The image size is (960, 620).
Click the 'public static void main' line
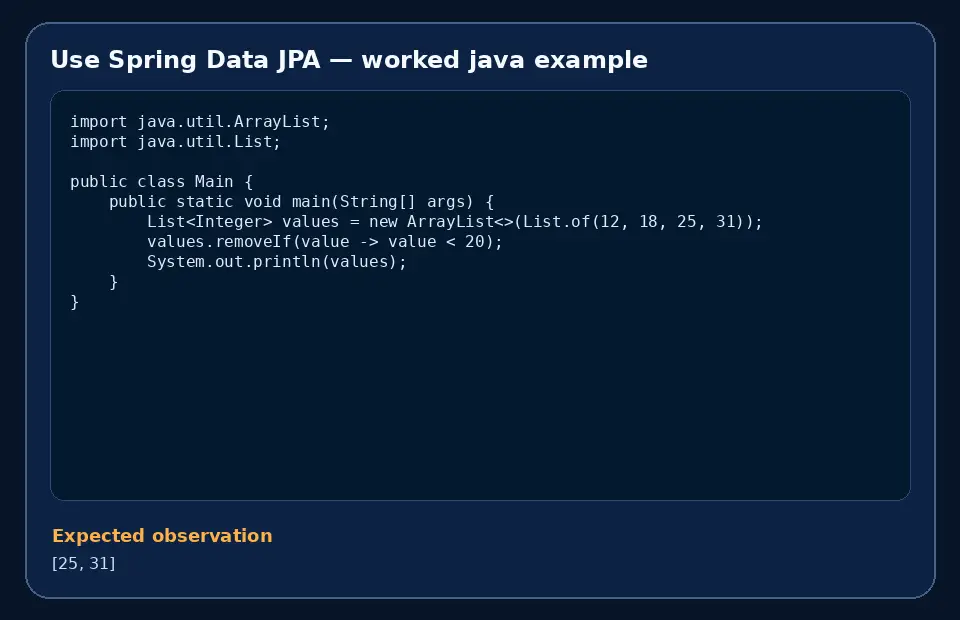(301, 202)
